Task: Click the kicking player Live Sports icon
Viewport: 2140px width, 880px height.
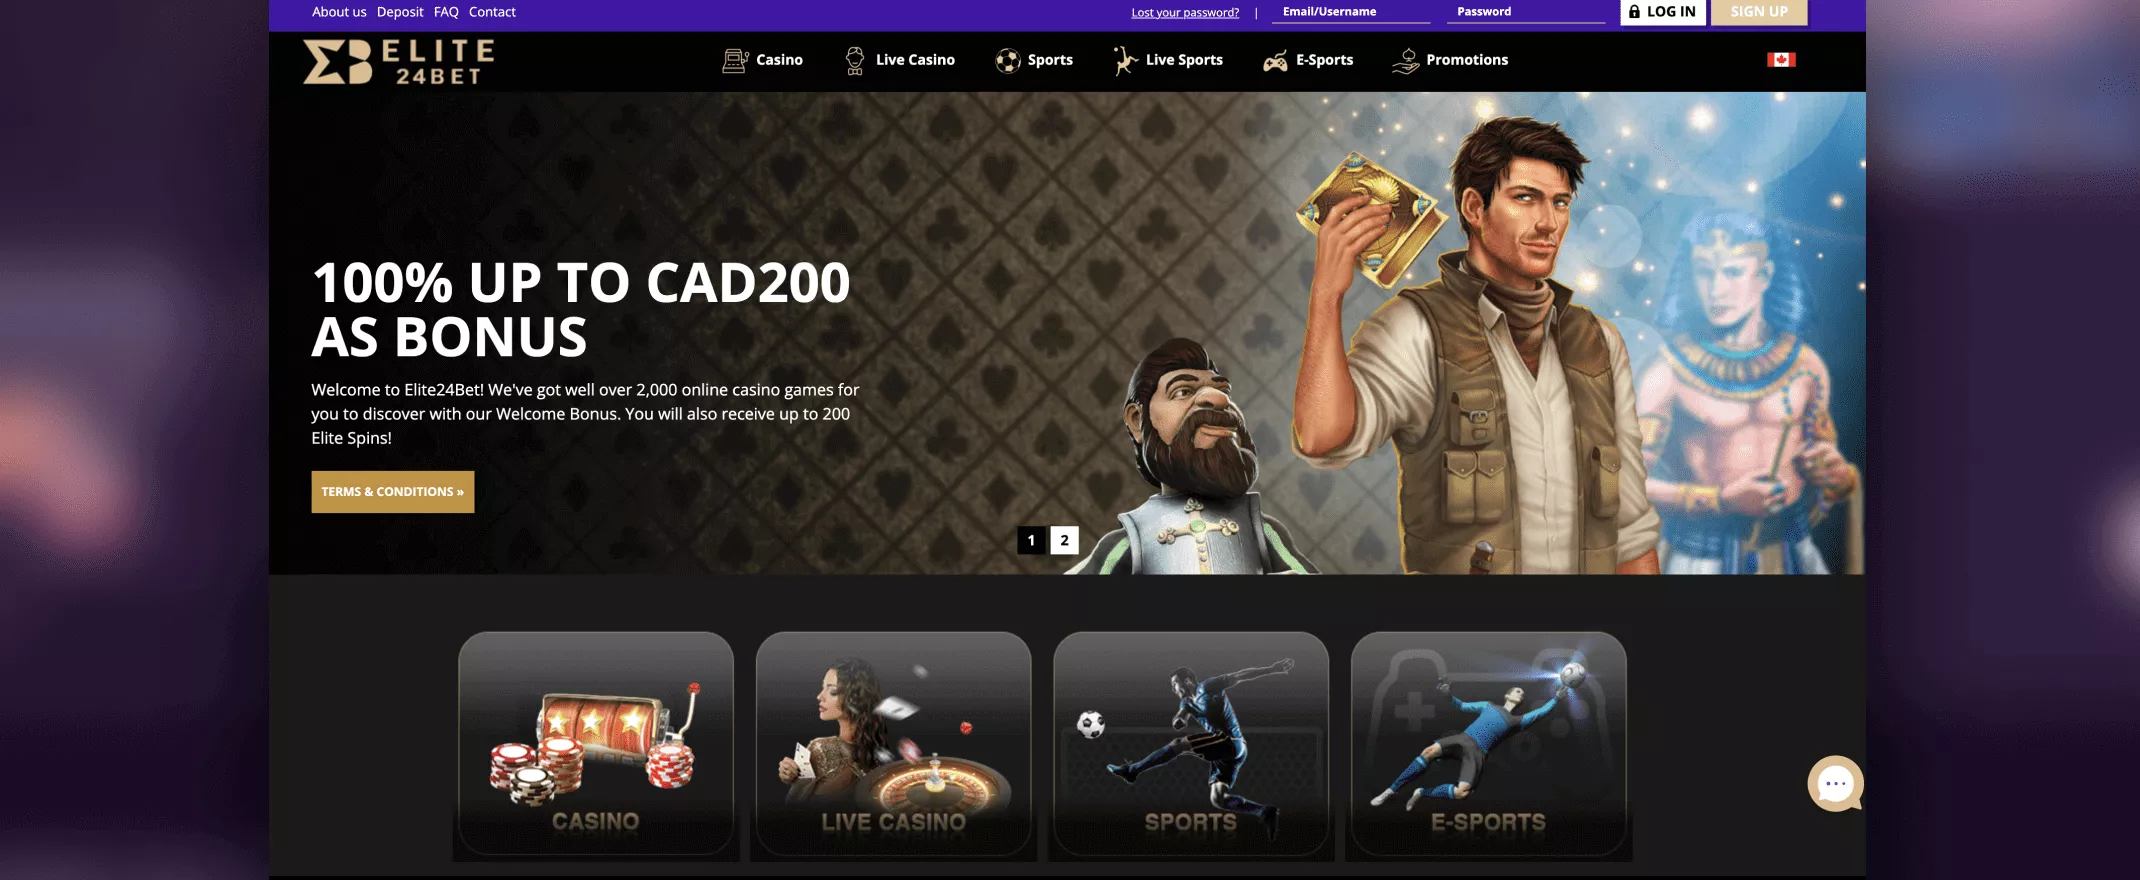Action: tap(1125, 60)
